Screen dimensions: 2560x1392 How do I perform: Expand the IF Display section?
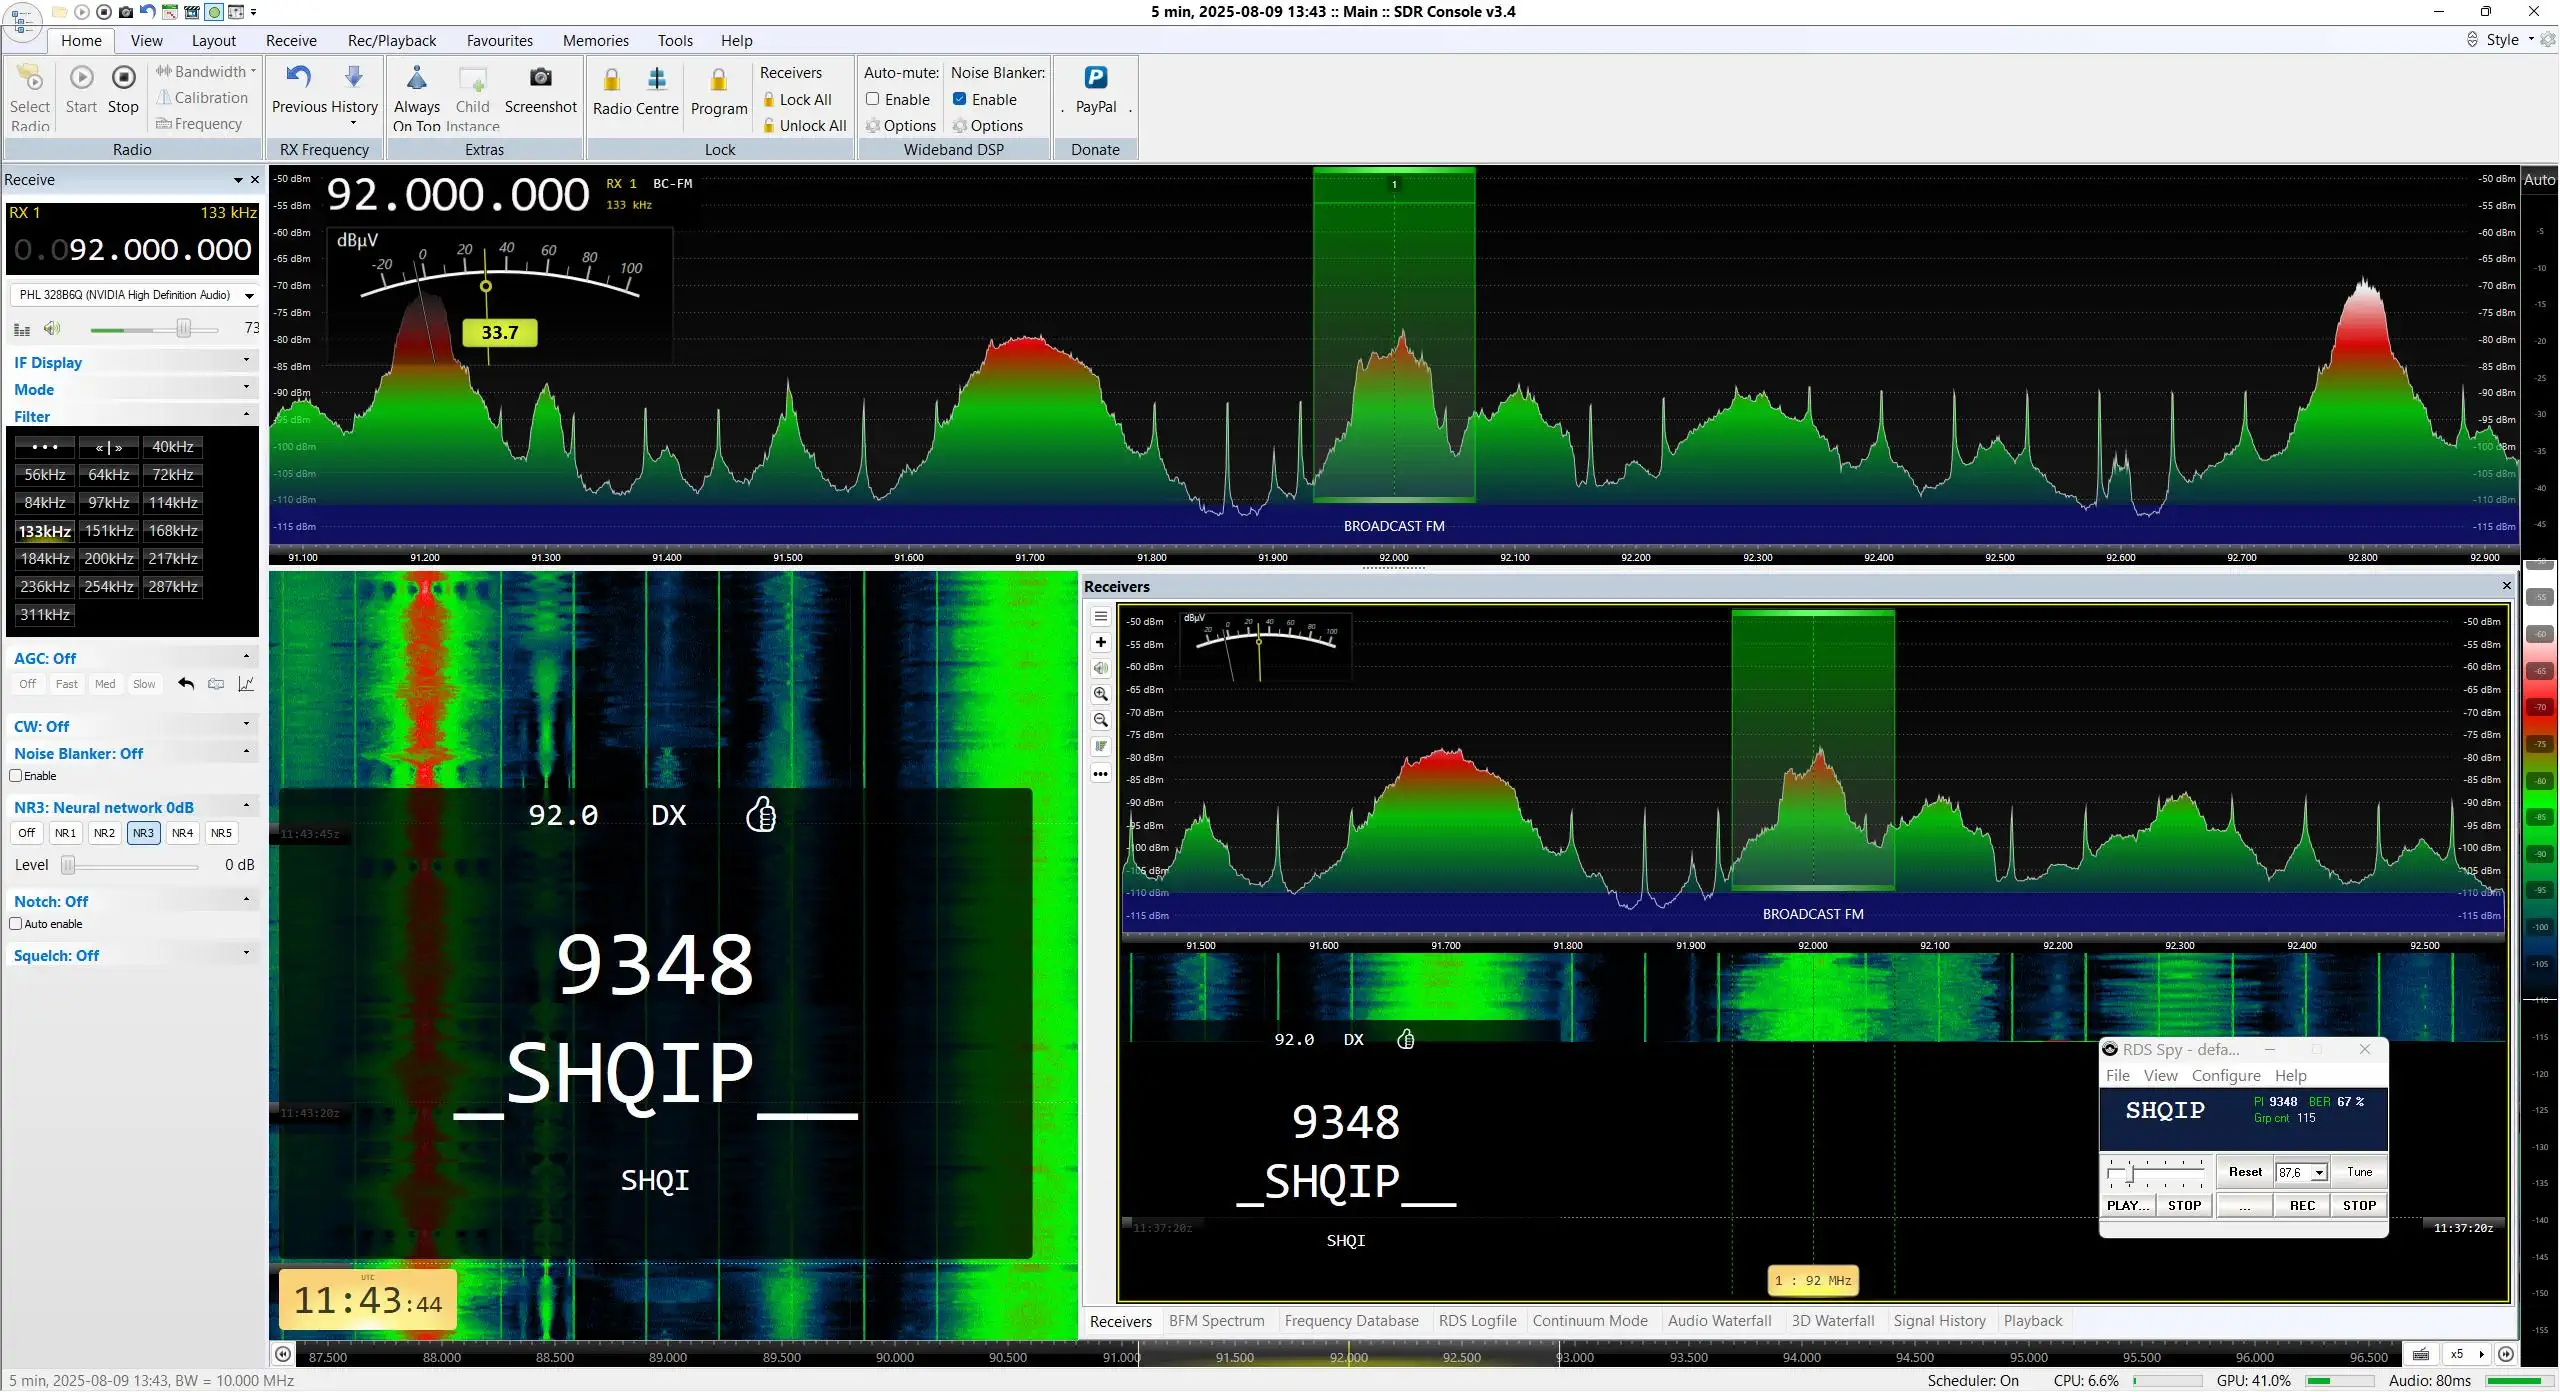(133, 362)
